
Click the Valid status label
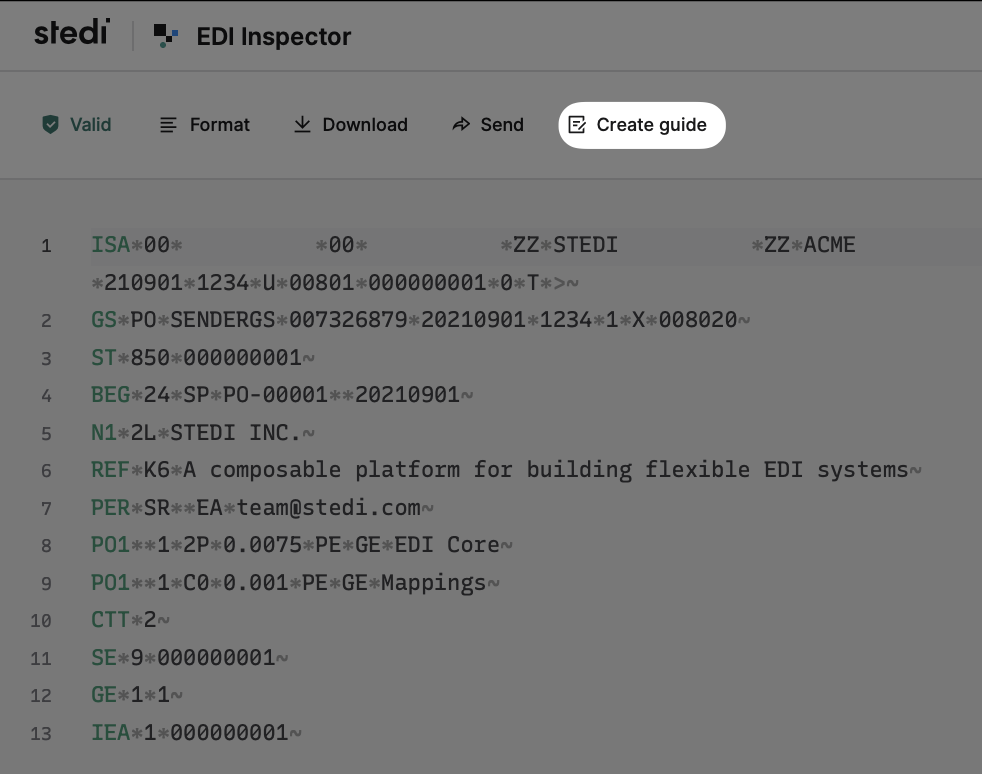90,125
